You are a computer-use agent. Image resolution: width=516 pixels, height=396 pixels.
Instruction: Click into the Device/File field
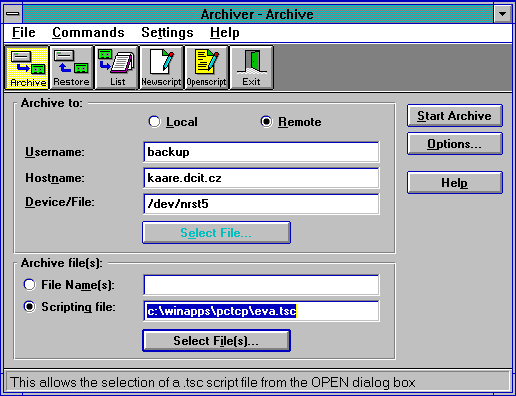click(x=261, y=204)
